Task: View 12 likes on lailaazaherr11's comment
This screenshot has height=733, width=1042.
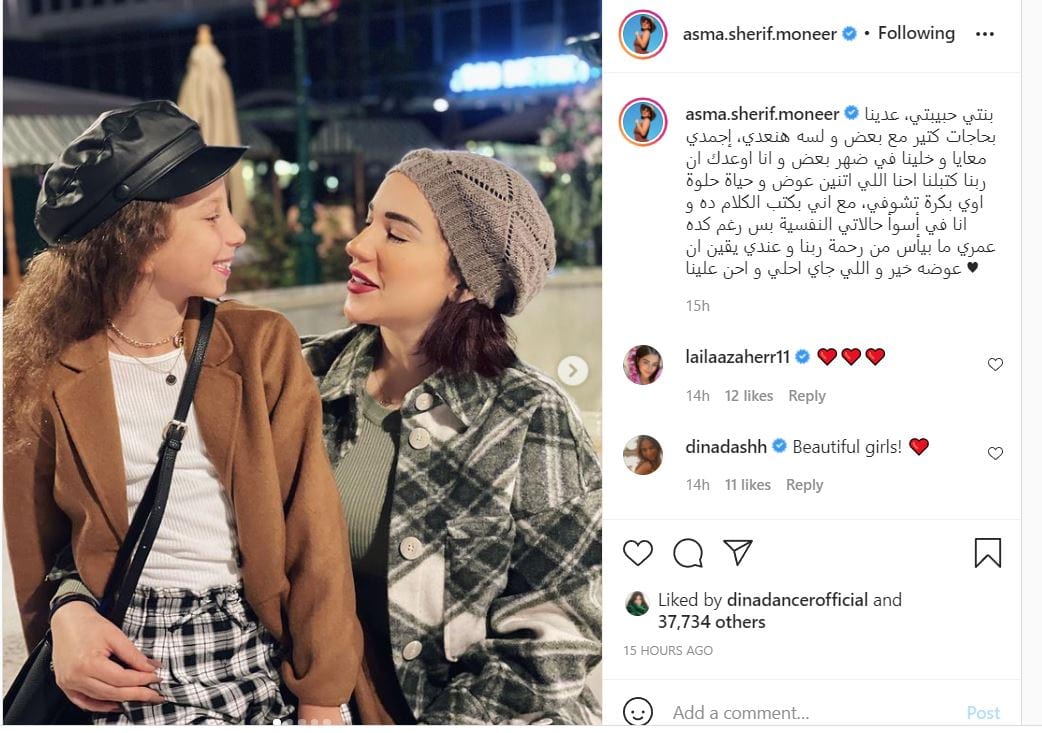Action: click(x=749, y=396)
